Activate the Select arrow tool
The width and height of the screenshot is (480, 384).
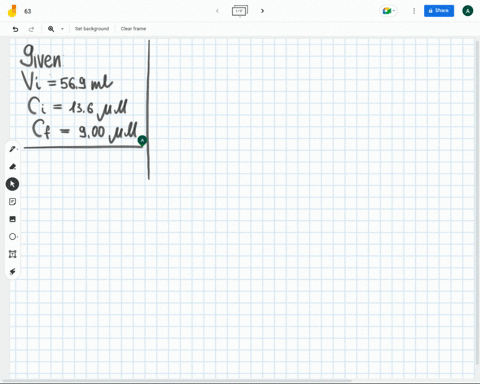[12, 184]
